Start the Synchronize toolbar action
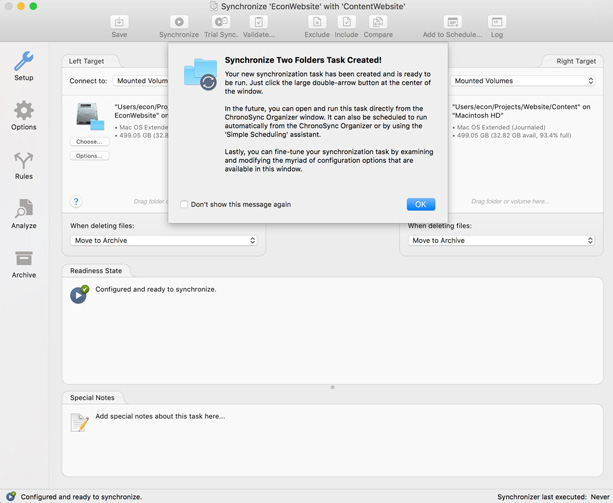613x503 pixels. [x=179, y=22]
